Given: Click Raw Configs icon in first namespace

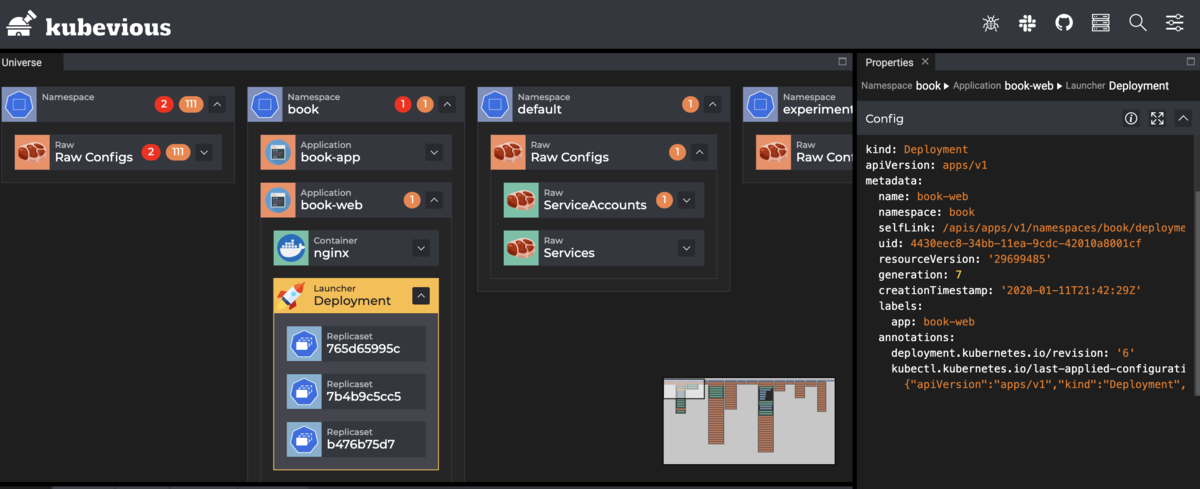Looking at the screenshot, I should tap(32, 152).
